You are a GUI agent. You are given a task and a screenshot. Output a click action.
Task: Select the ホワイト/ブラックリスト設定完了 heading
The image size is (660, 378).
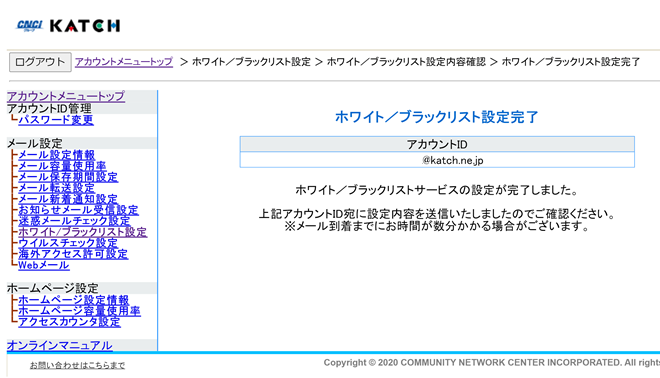436,117
